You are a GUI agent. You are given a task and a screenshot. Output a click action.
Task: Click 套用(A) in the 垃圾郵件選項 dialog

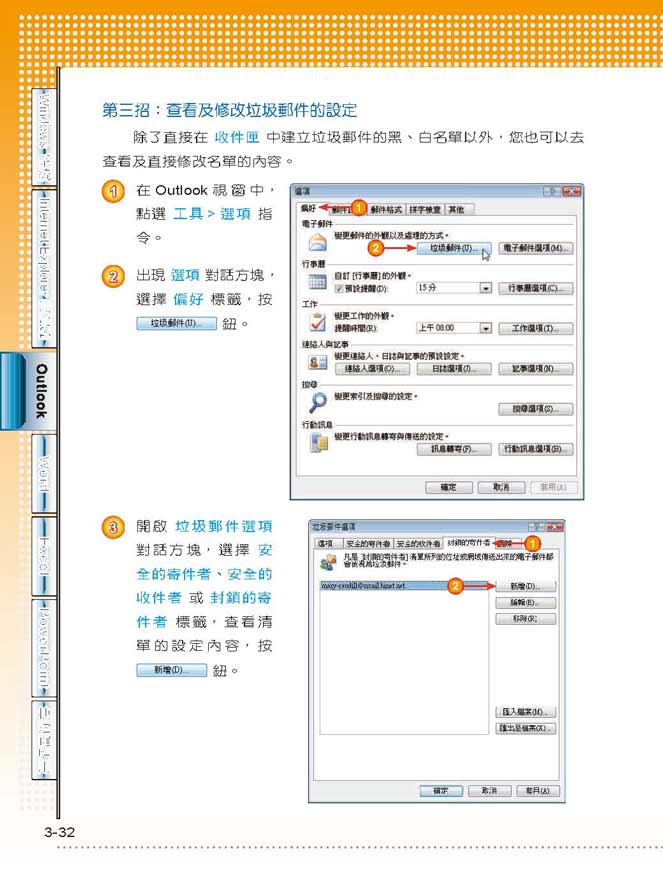pyautogui.click(x=538, y=790)
